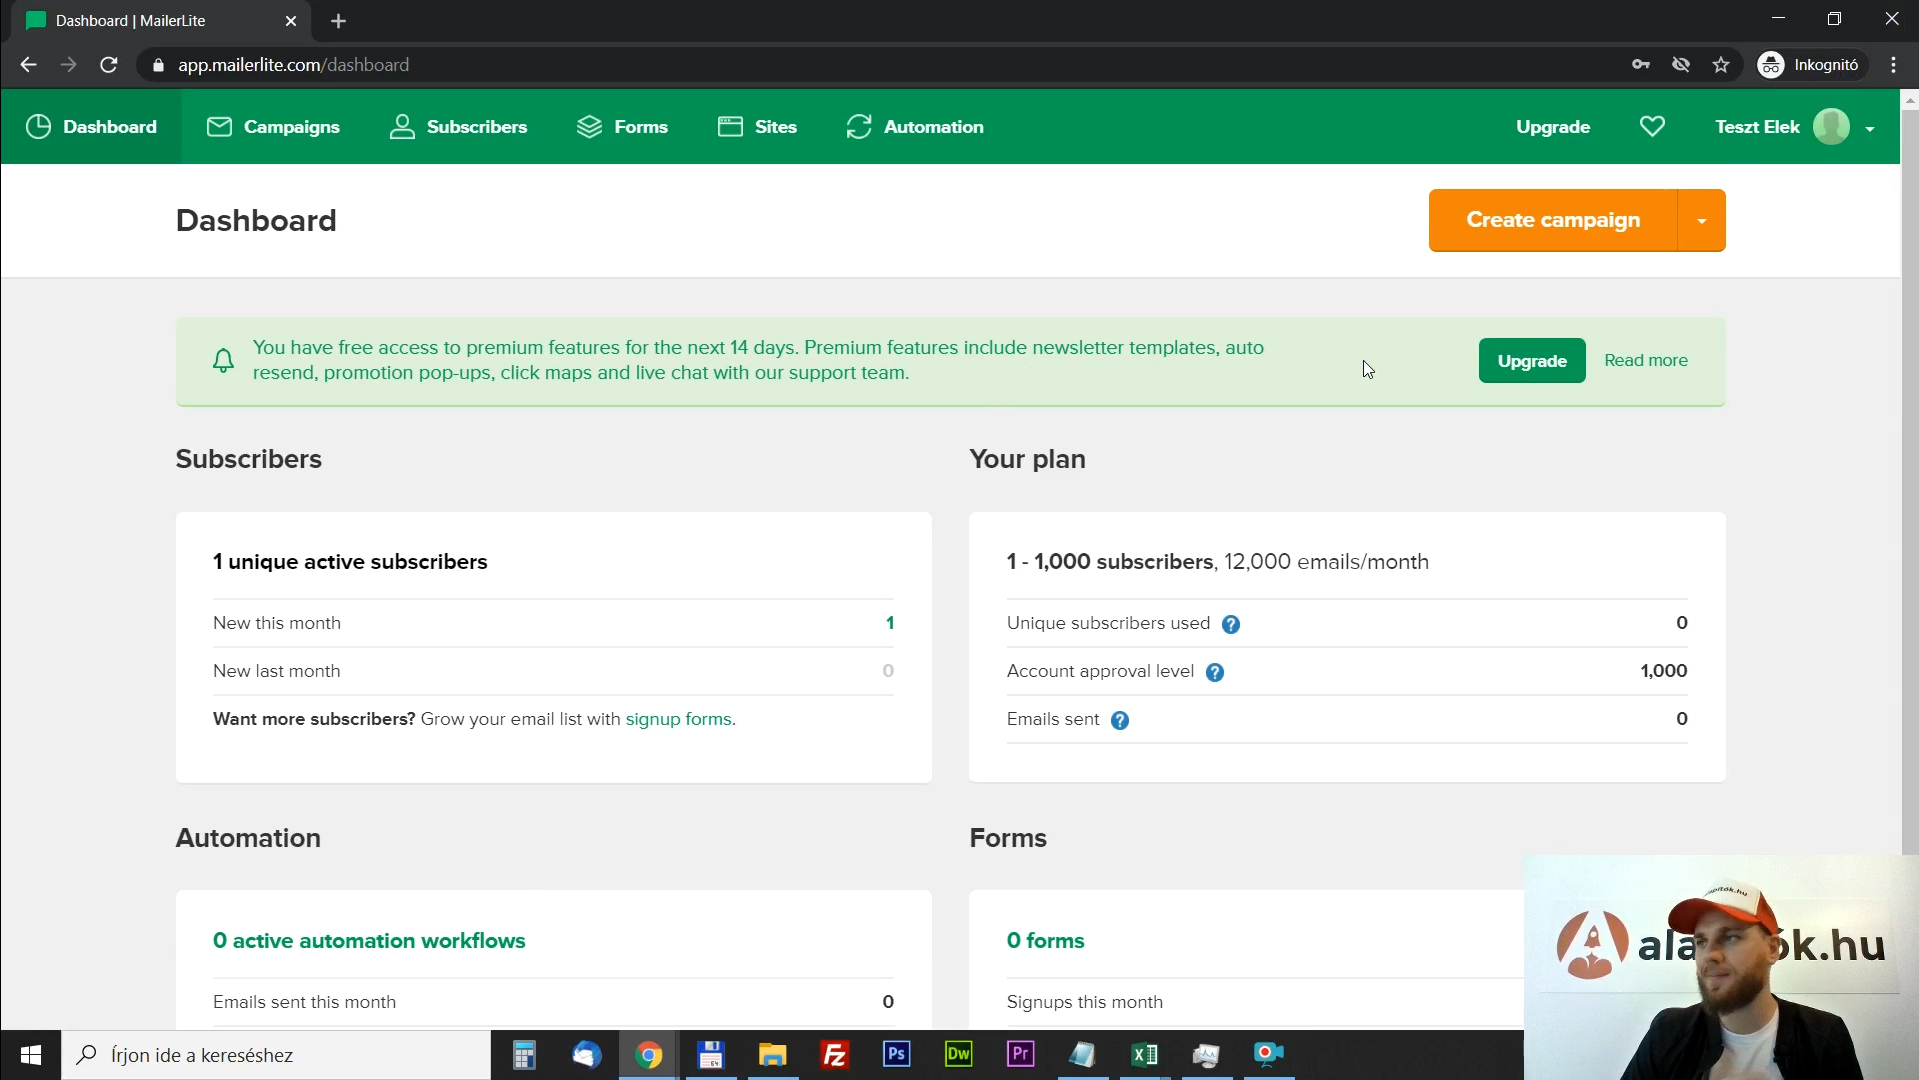Screen dimensions: 1919x1080
Task: Click the green Upgrade button in banner
Action: click(x=1532, y=361)
